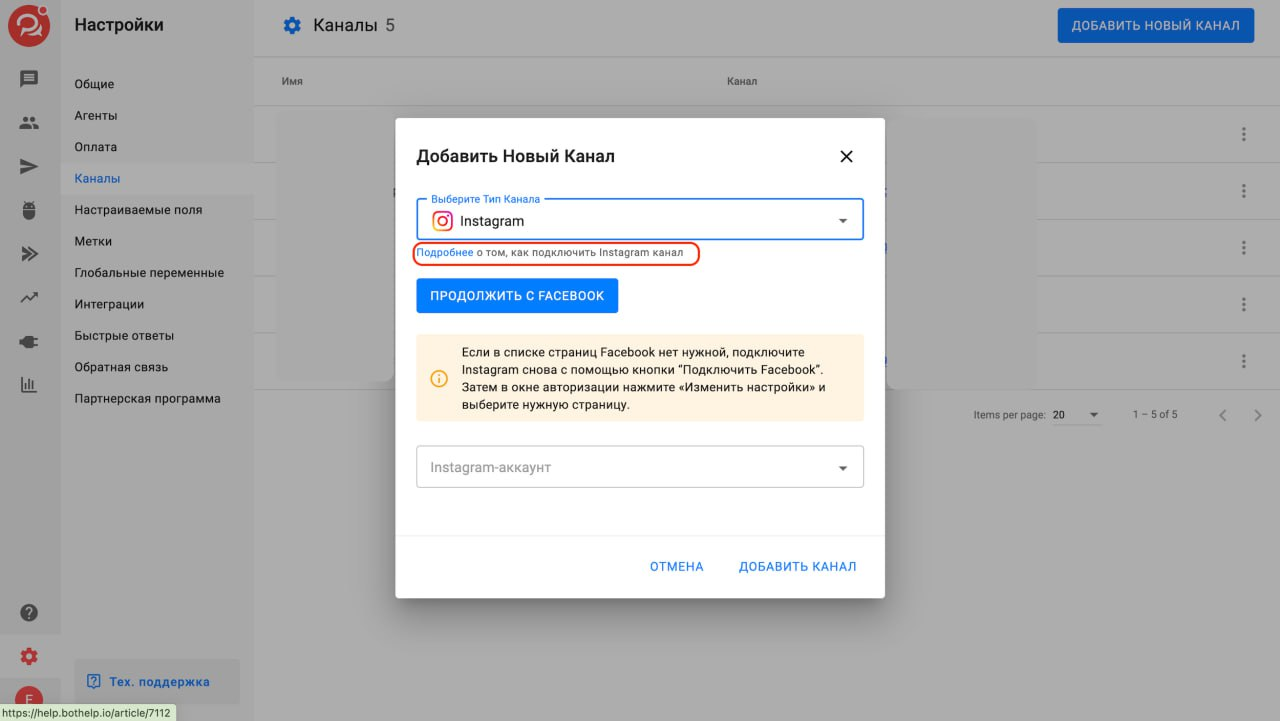Open Интеграции settings section
Viewport: 1280px width, 721px height.
coord(109,304)
